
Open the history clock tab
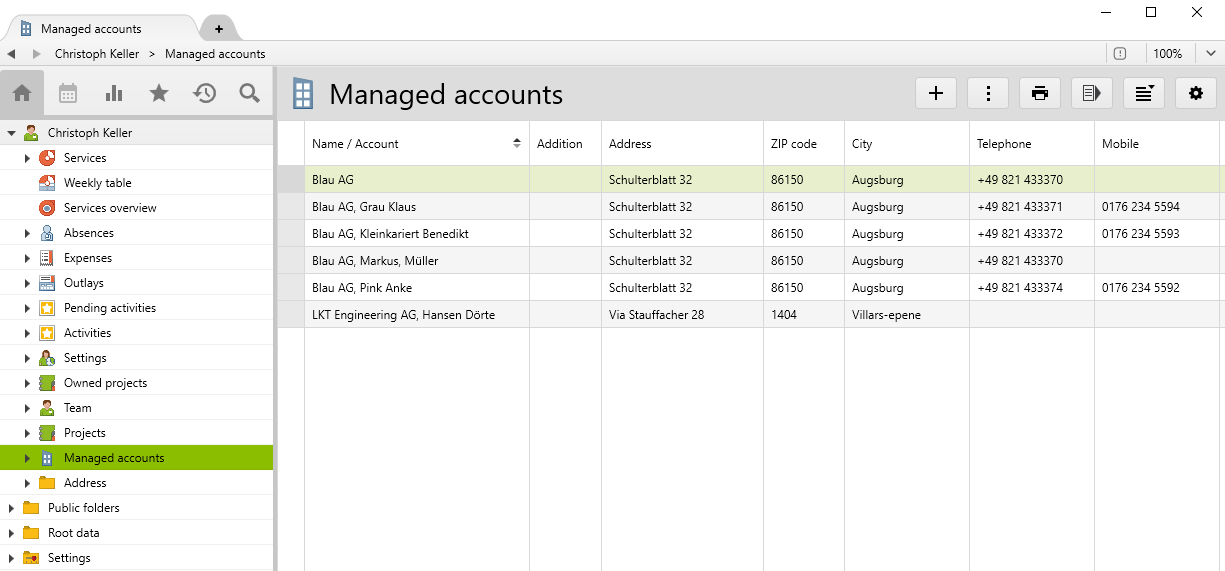[204, 93]
